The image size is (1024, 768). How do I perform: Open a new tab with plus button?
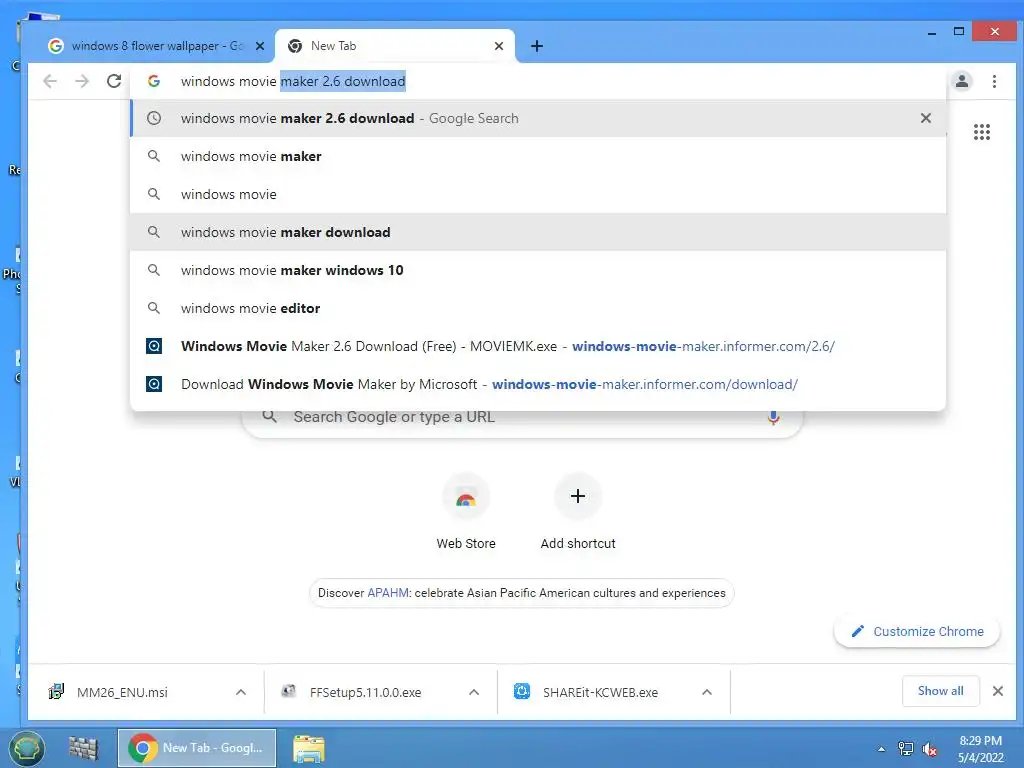(537, 46)
